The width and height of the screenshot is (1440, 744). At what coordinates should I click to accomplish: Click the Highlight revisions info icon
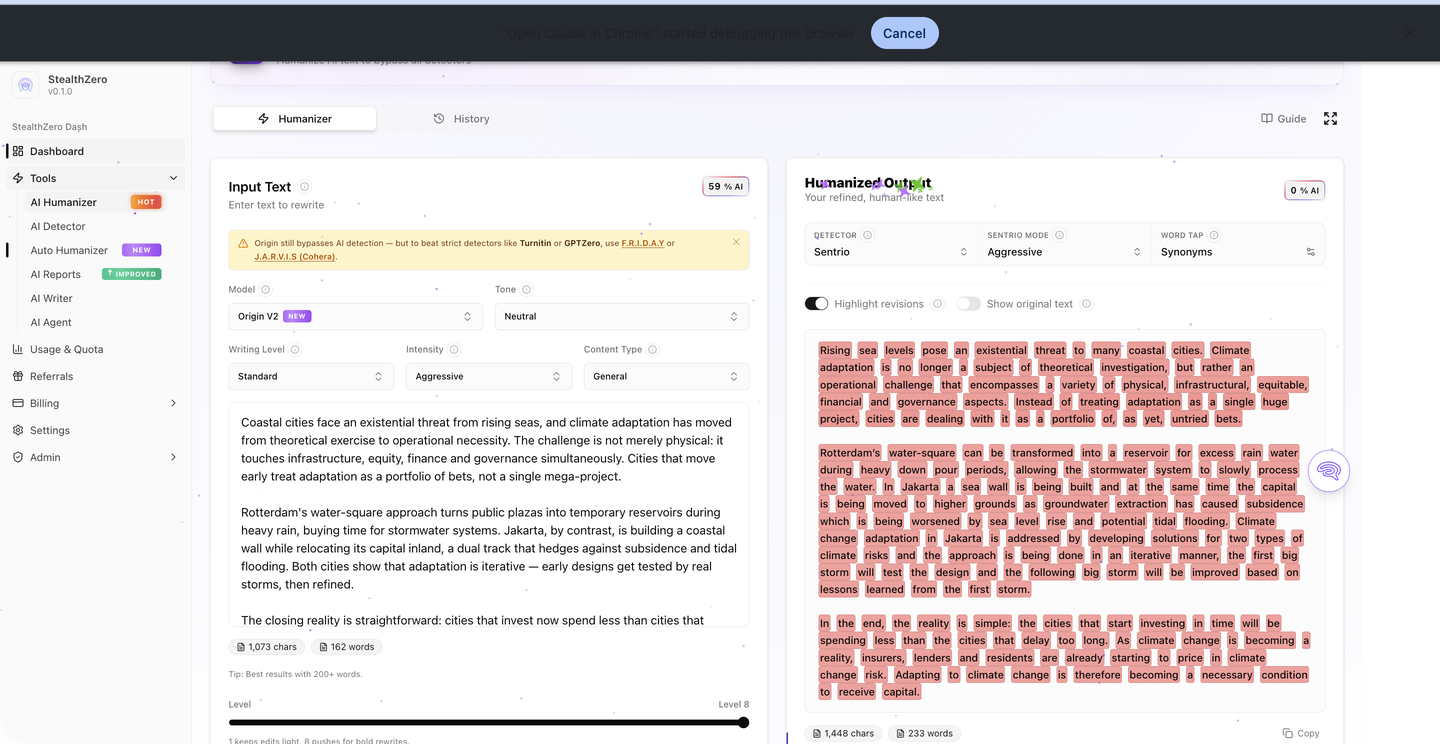[x=937, y=304]
